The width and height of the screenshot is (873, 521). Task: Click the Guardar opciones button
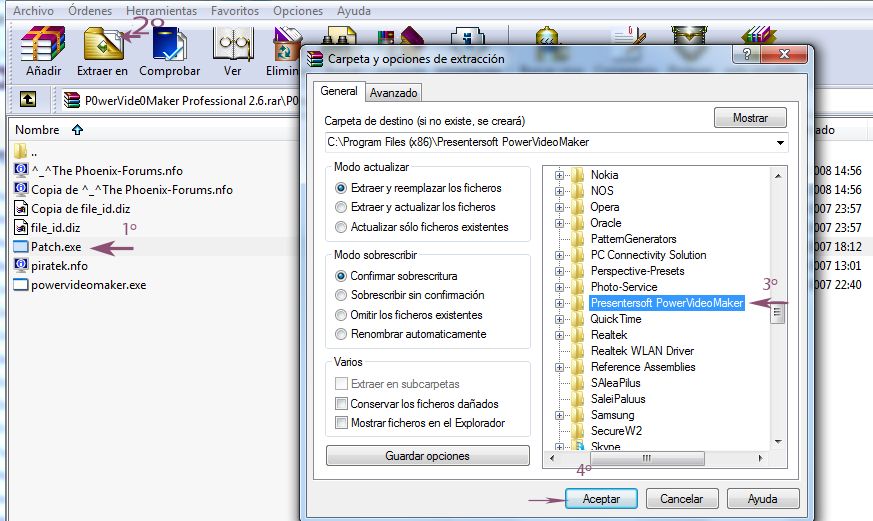428,456
